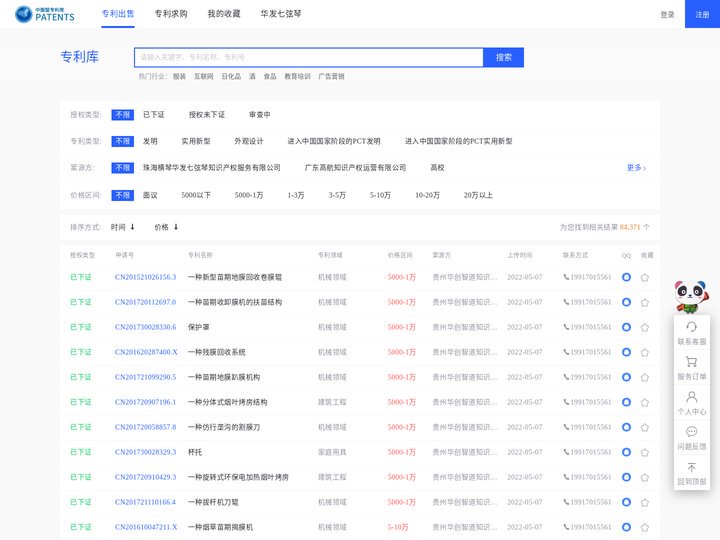Click QQ icon for 一种苗期收卸膜机的扶苗结构
Screen dimensions: 720x540
click(626, 302)
